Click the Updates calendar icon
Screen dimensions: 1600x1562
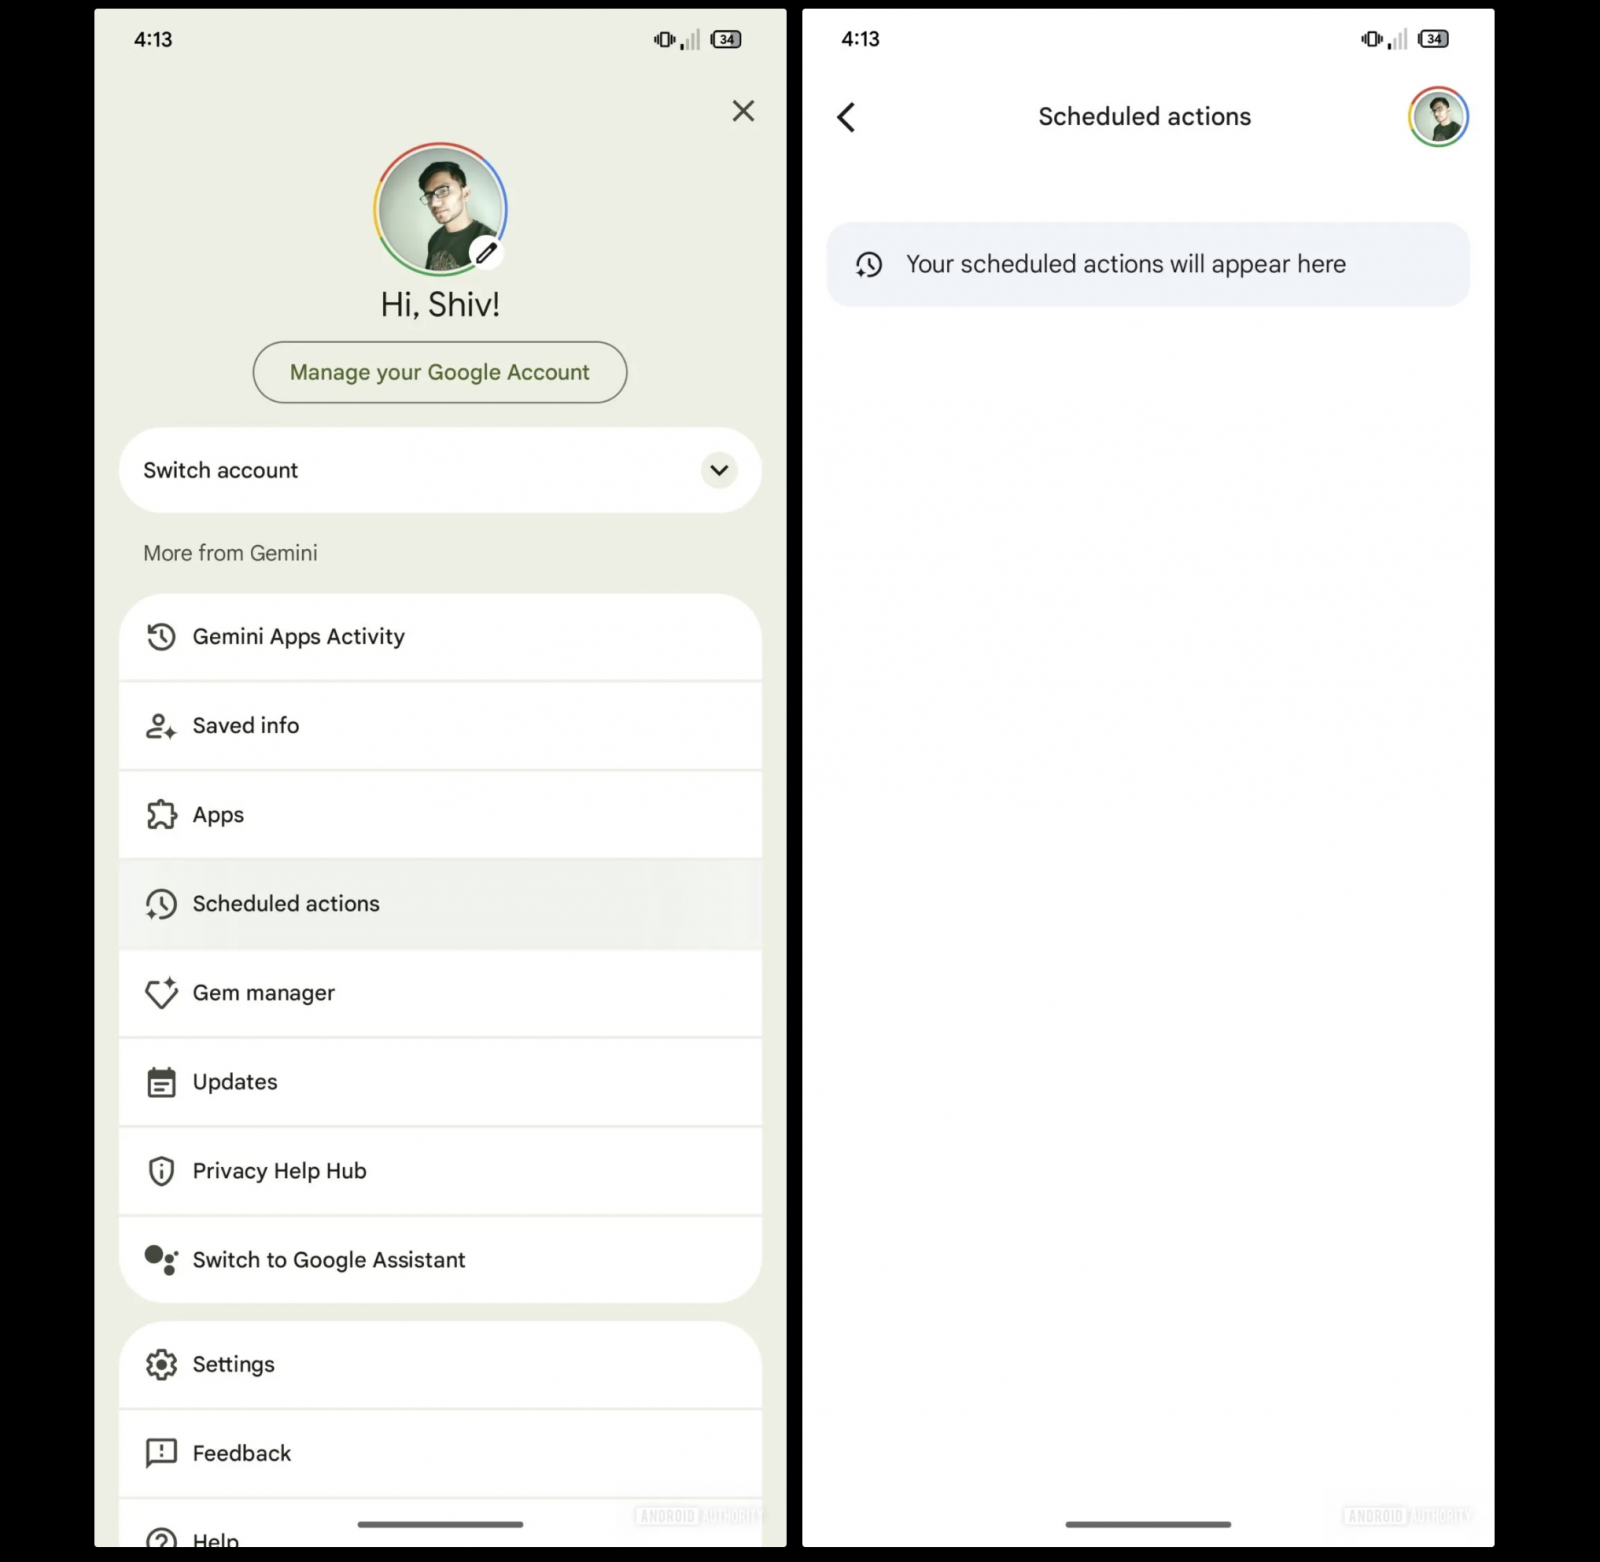click(161, 1082)
